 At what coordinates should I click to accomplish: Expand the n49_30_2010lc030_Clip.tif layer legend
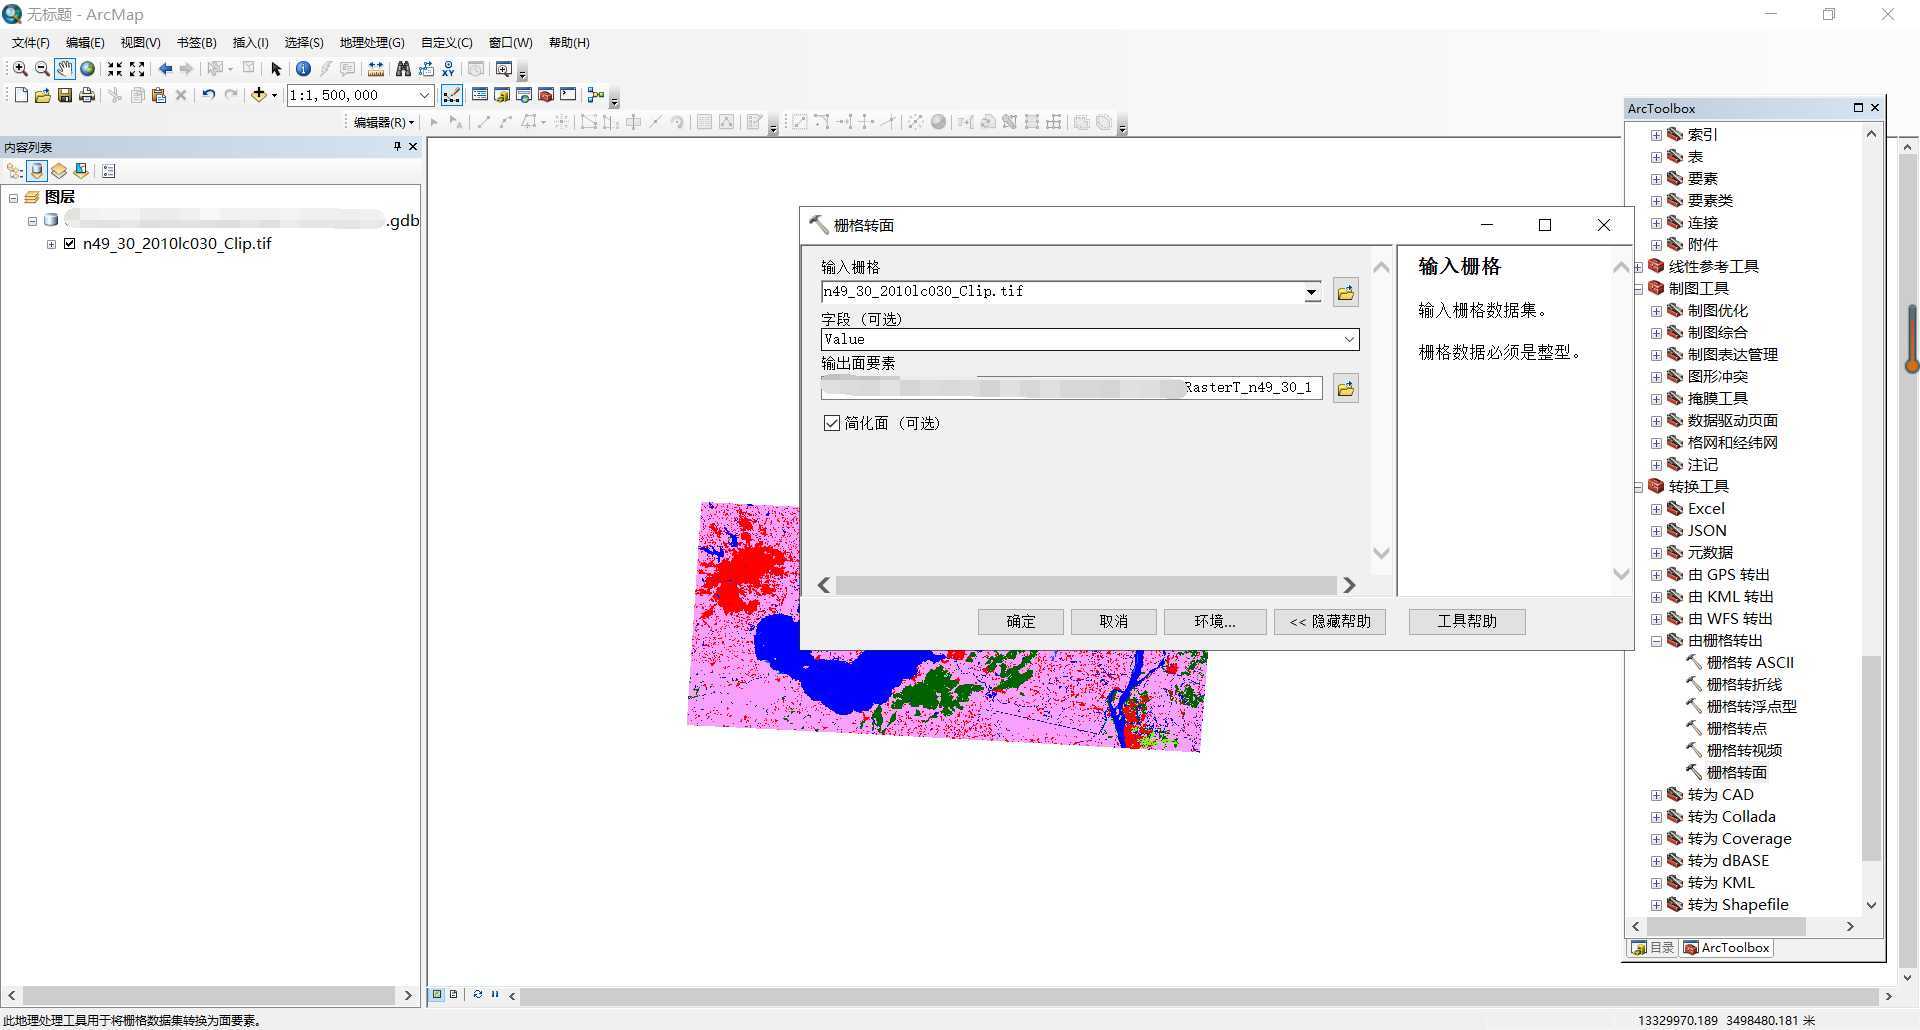coord(51,244)
